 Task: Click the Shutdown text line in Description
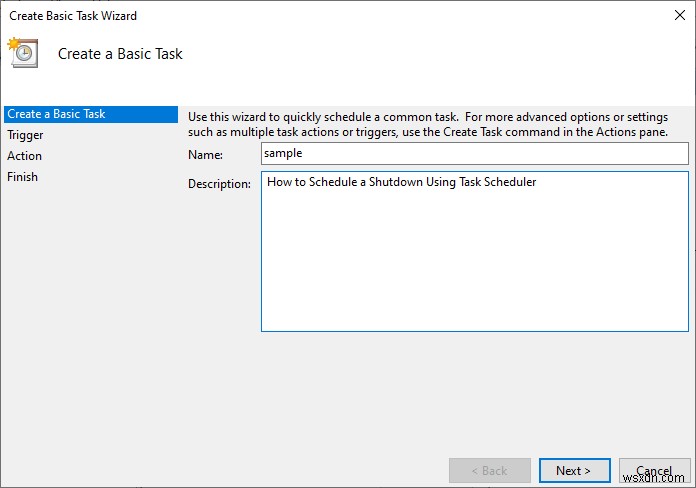pyautogui.click(x=402, y=182)
